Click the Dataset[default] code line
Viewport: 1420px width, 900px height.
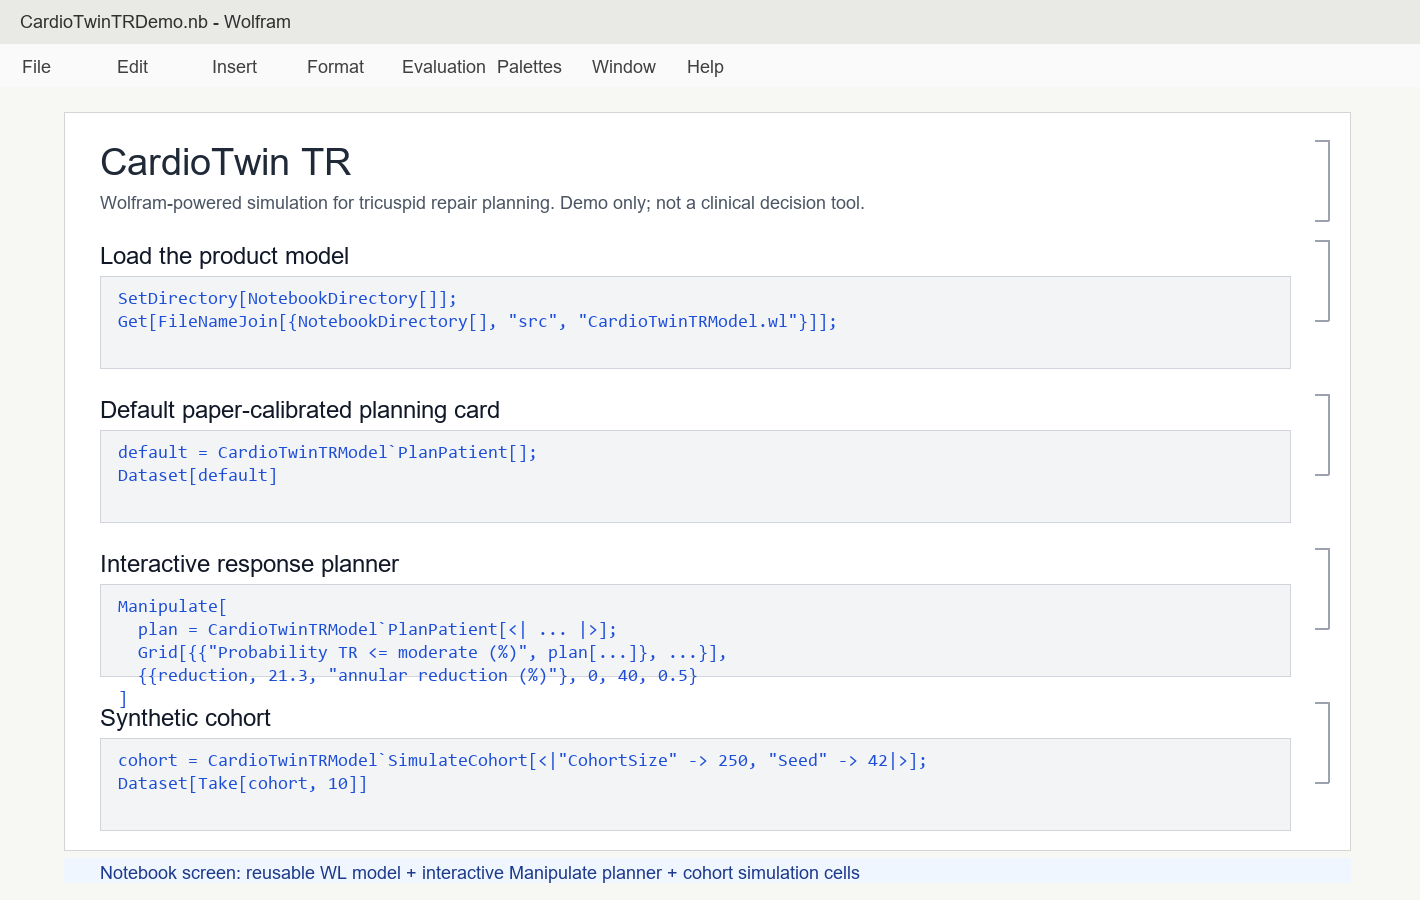tap(197, 475)
